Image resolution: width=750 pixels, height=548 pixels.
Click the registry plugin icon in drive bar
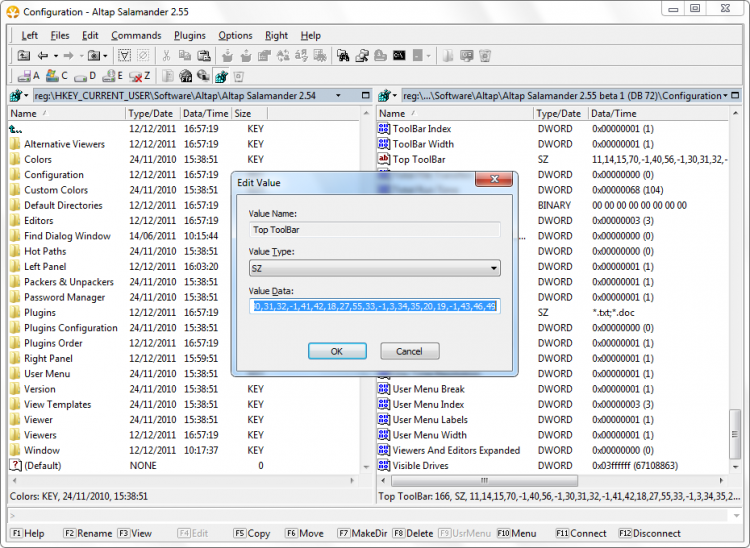220,76
